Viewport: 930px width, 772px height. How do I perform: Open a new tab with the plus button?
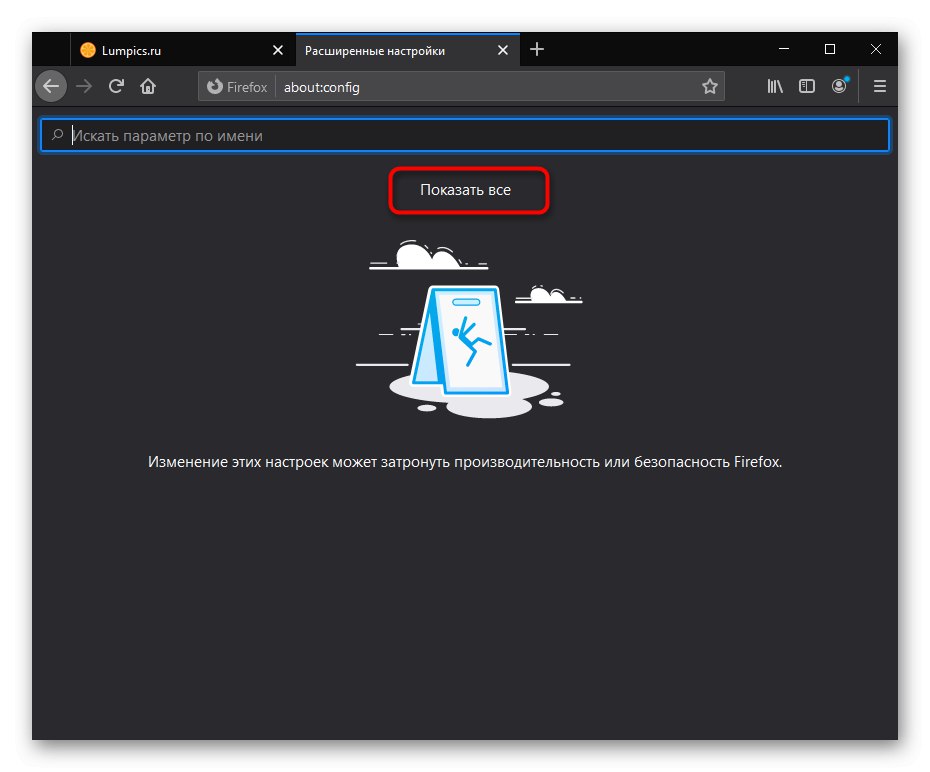538,49
